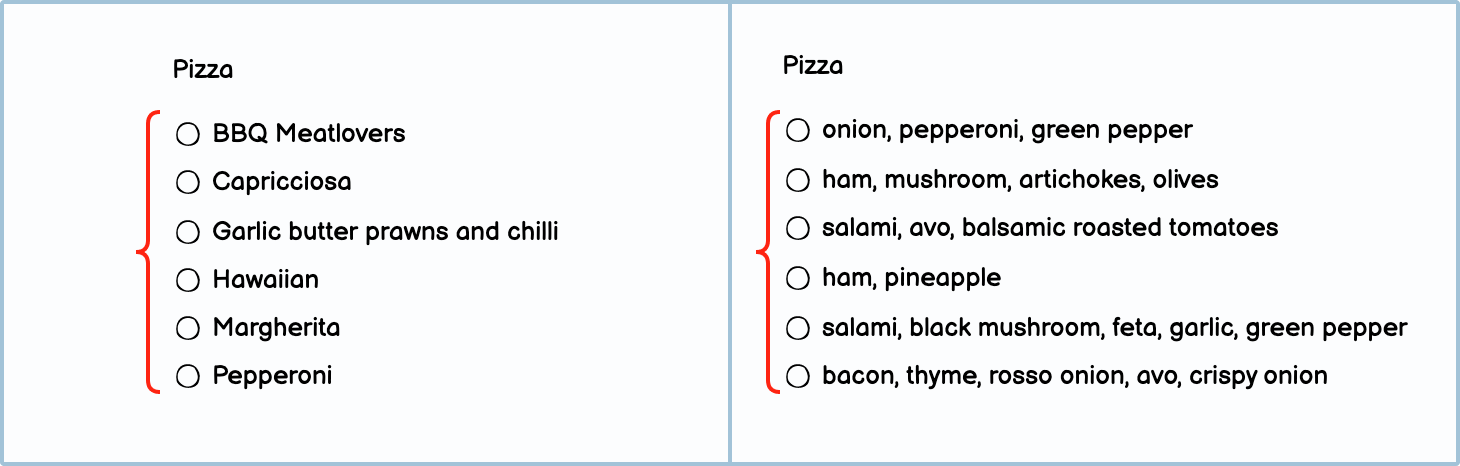Click the 'ham, pineapple' label text
This screenshot has height=466, width=1460.
click(911, 278)
